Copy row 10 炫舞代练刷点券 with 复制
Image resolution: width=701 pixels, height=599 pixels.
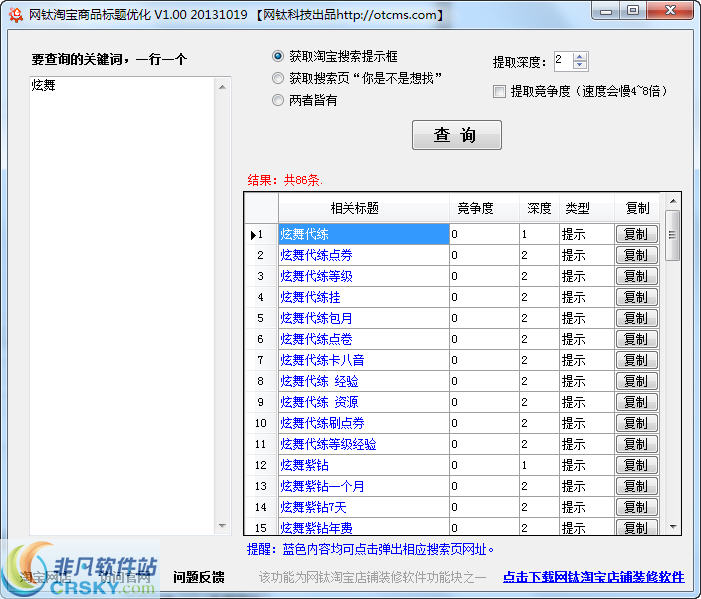point(637,423)
